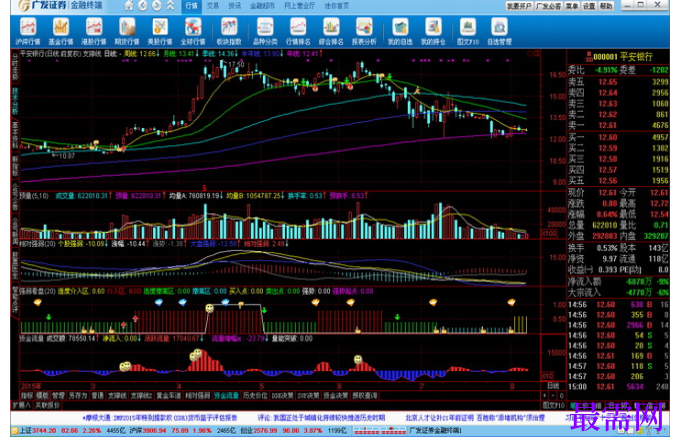Open 美股行情 US stocks icon
The image size is (682, 448).
160,31
